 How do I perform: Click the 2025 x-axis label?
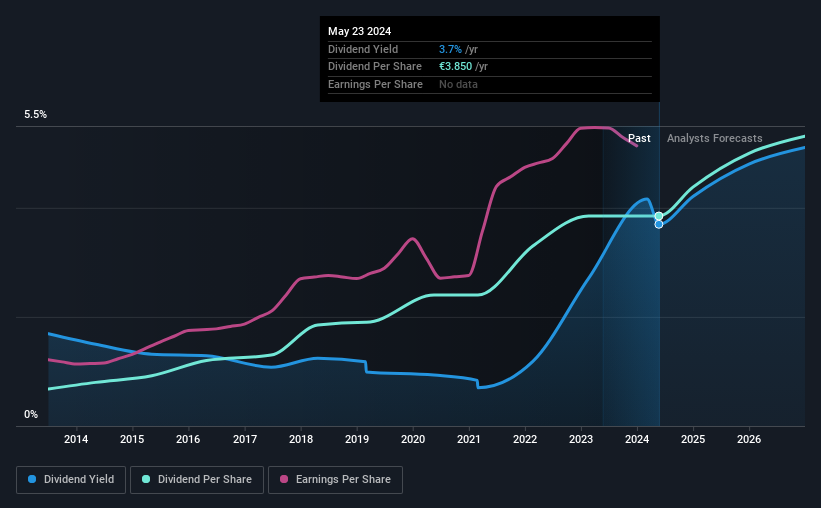tap(693, 439)
